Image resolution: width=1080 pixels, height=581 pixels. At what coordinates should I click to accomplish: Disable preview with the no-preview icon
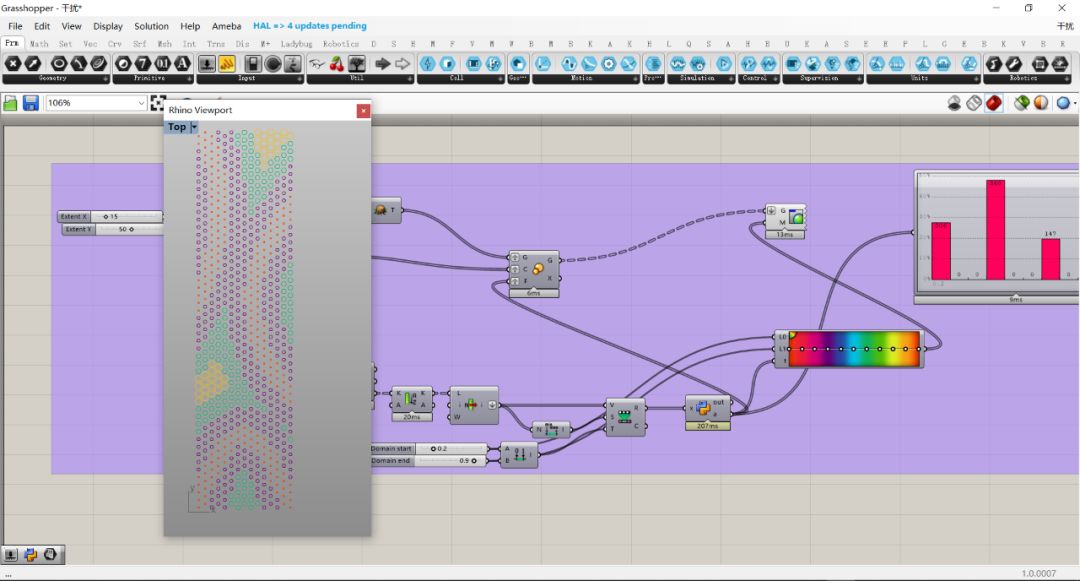[954, 103]
